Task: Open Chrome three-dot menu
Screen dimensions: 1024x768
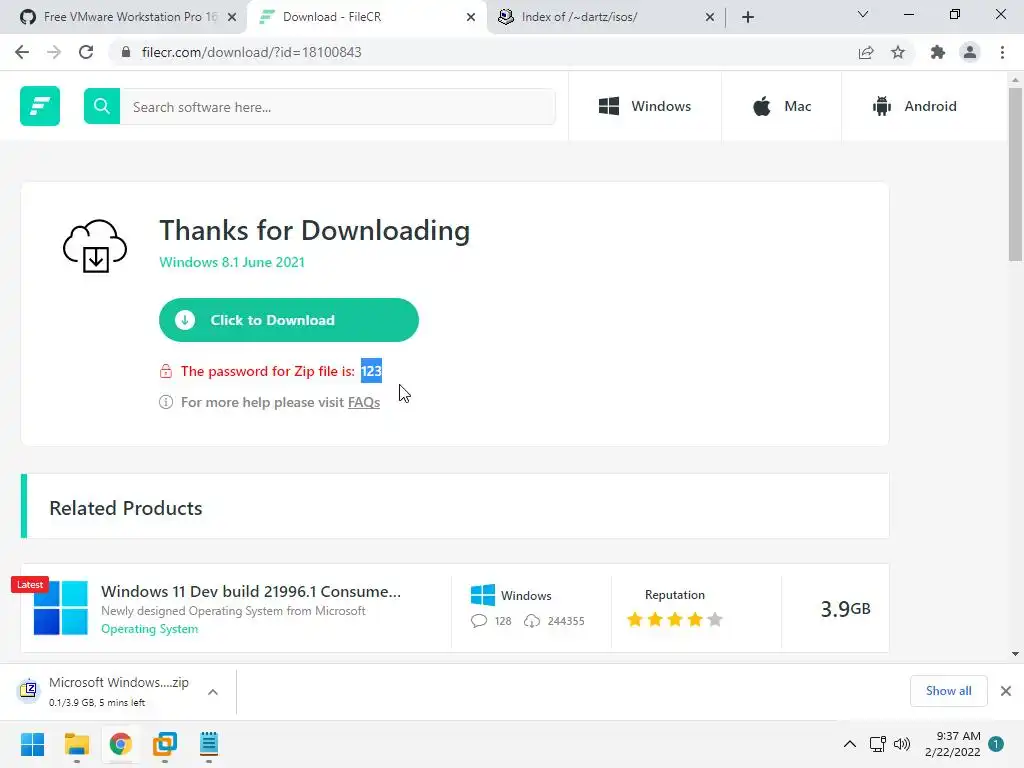Action: (1002, 52)
